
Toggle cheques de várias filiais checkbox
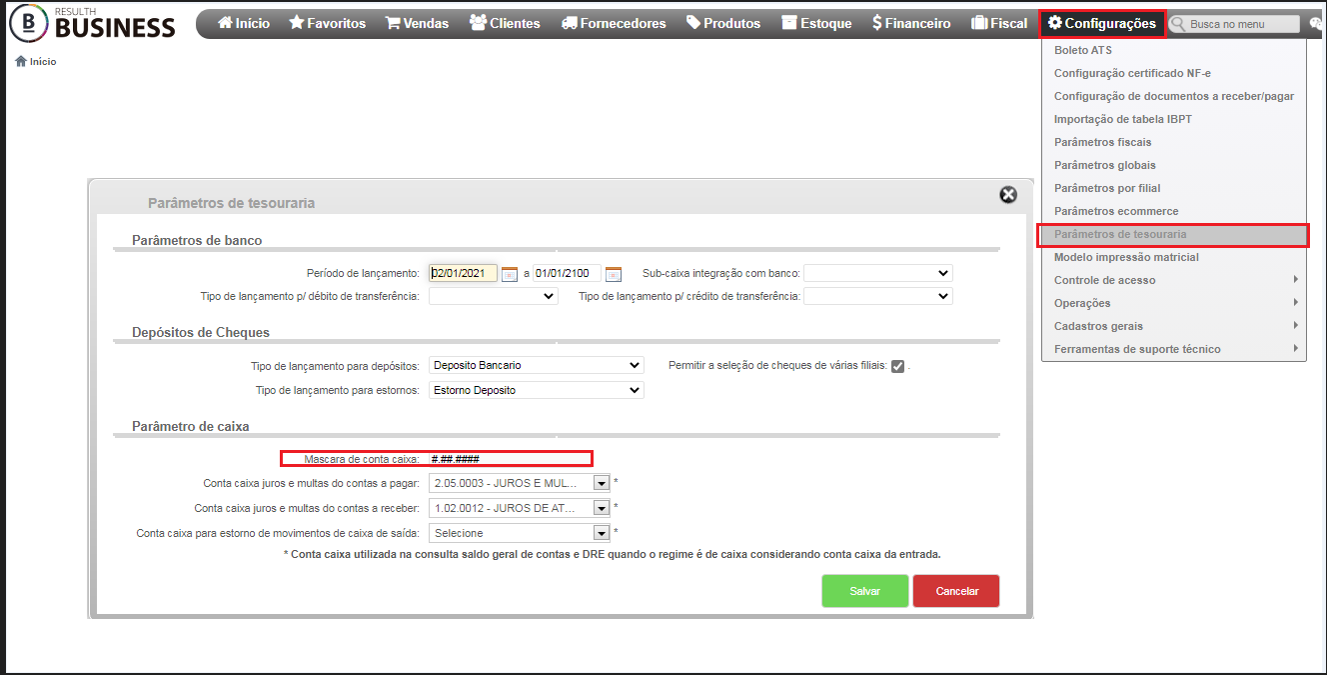(898, 366)
